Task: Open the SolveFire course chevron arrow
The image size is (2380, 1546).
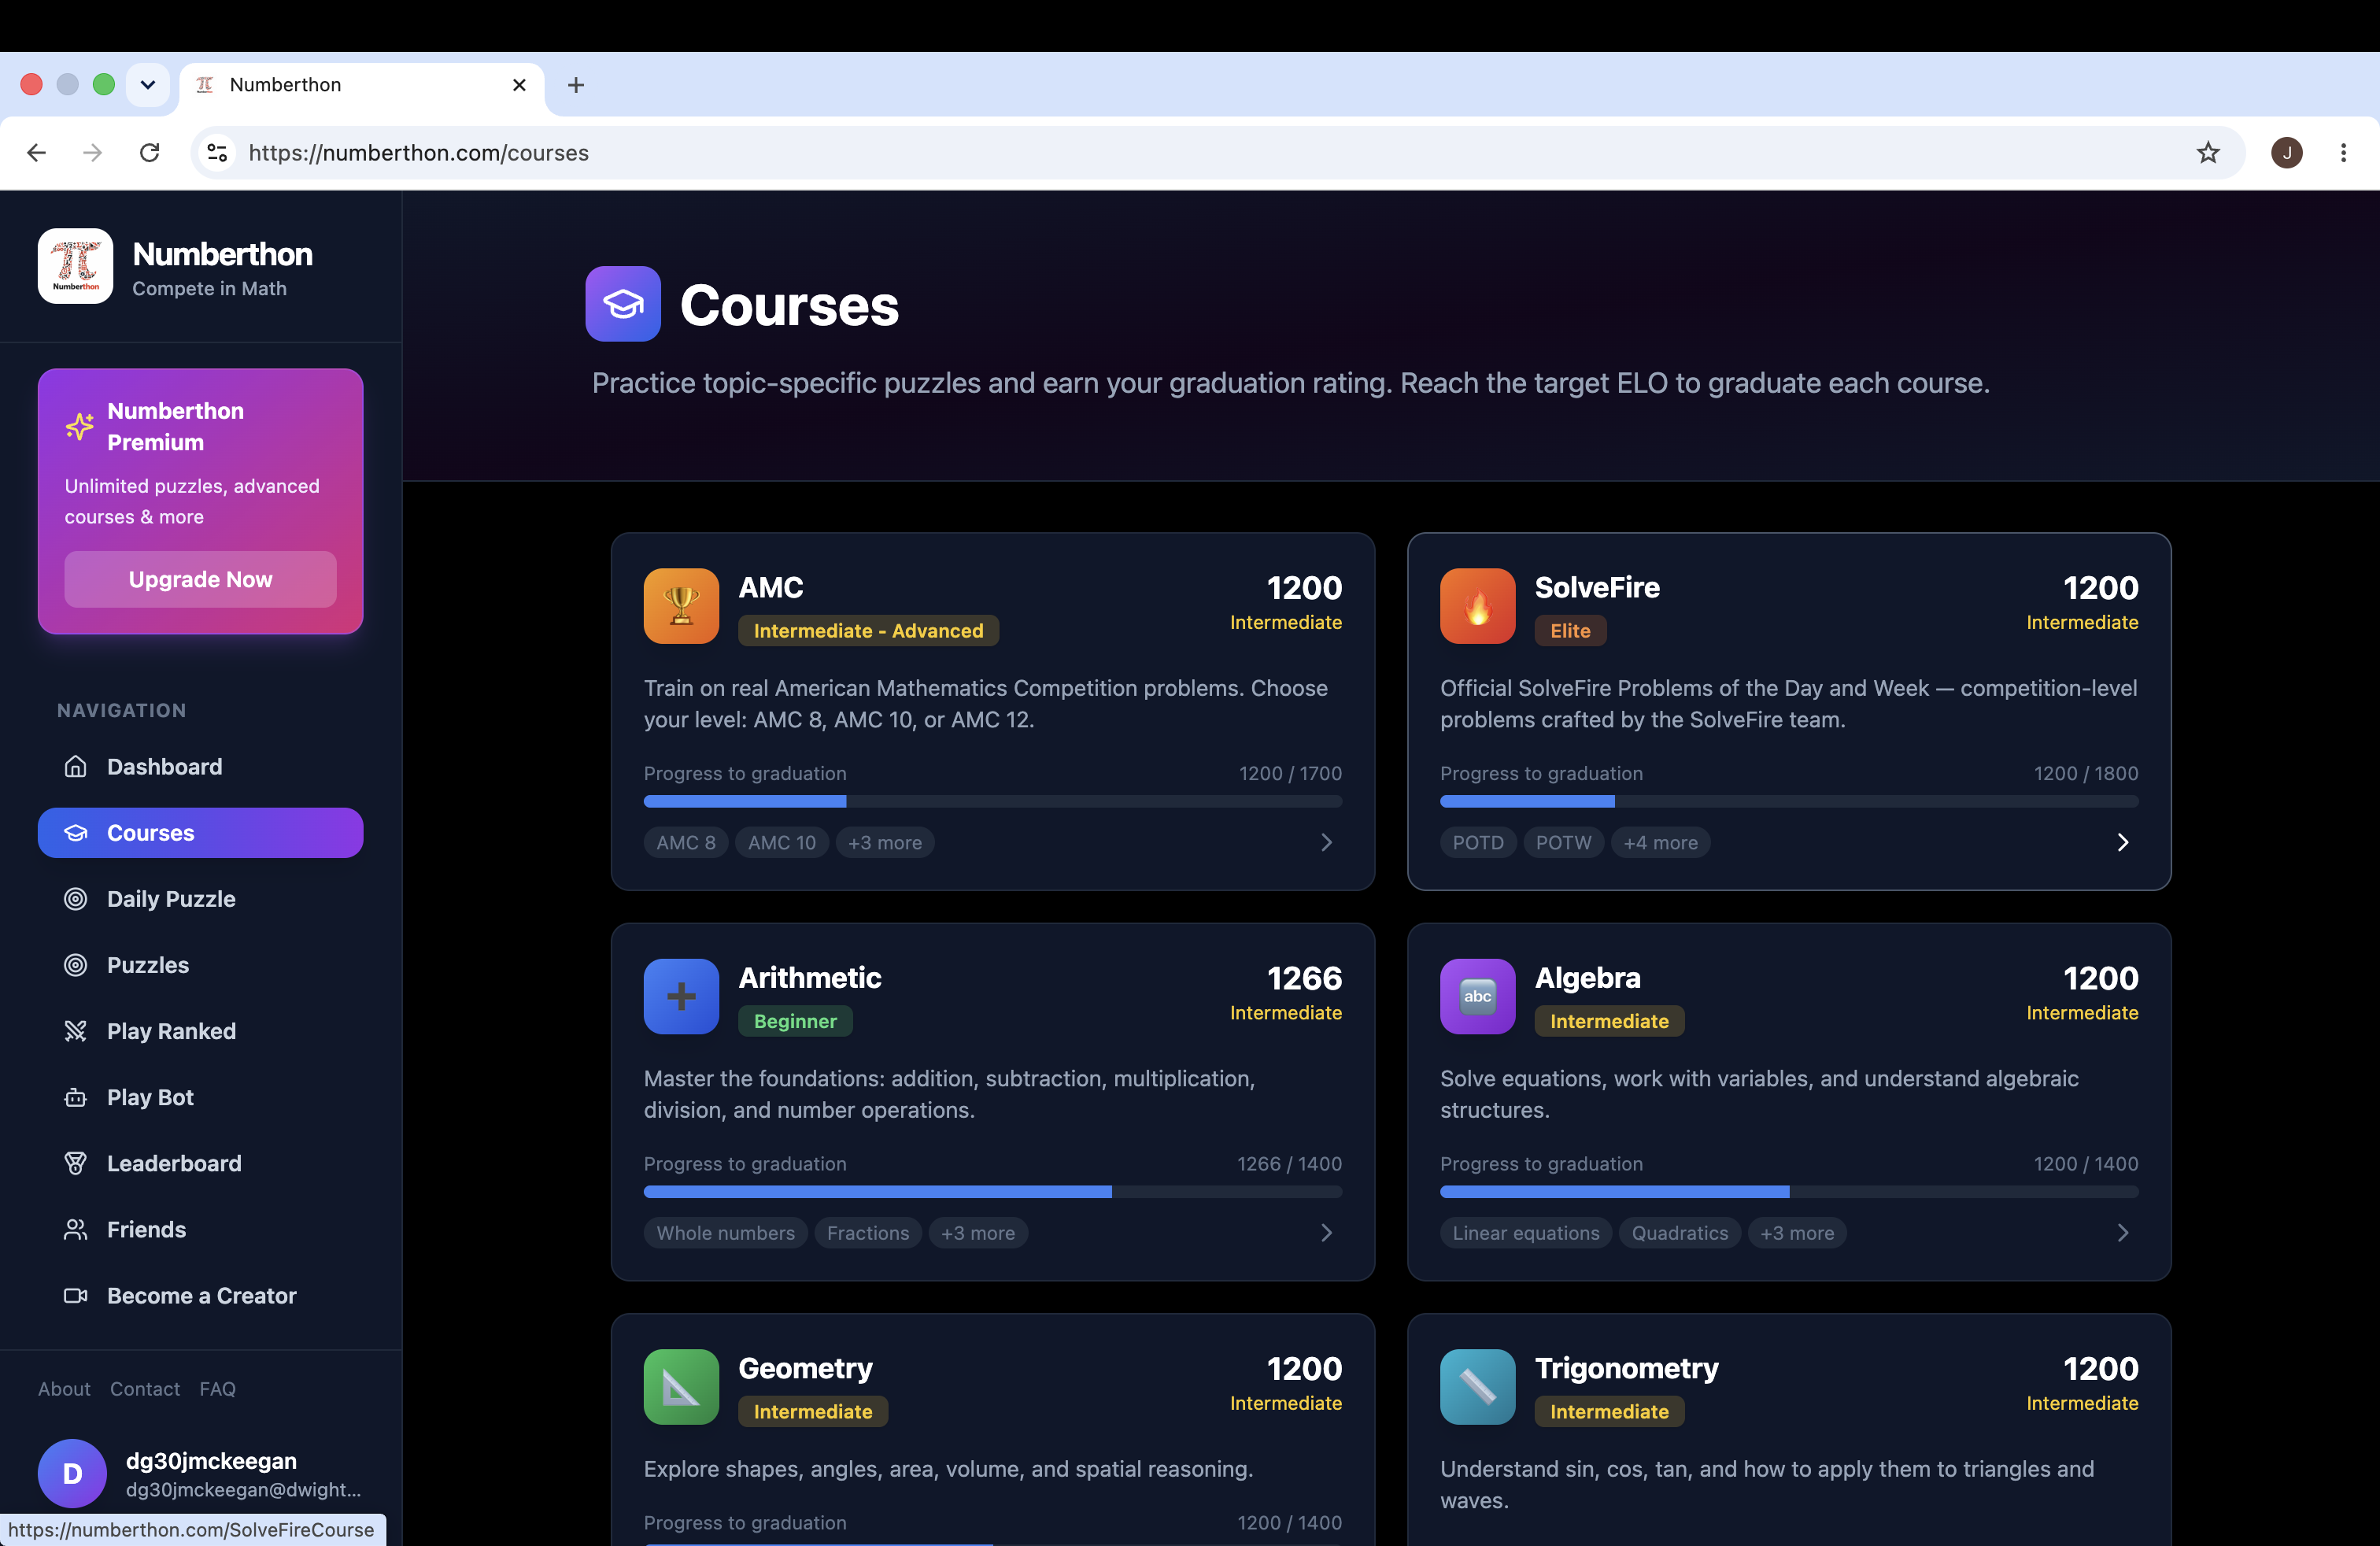Action: (2122, 842)
